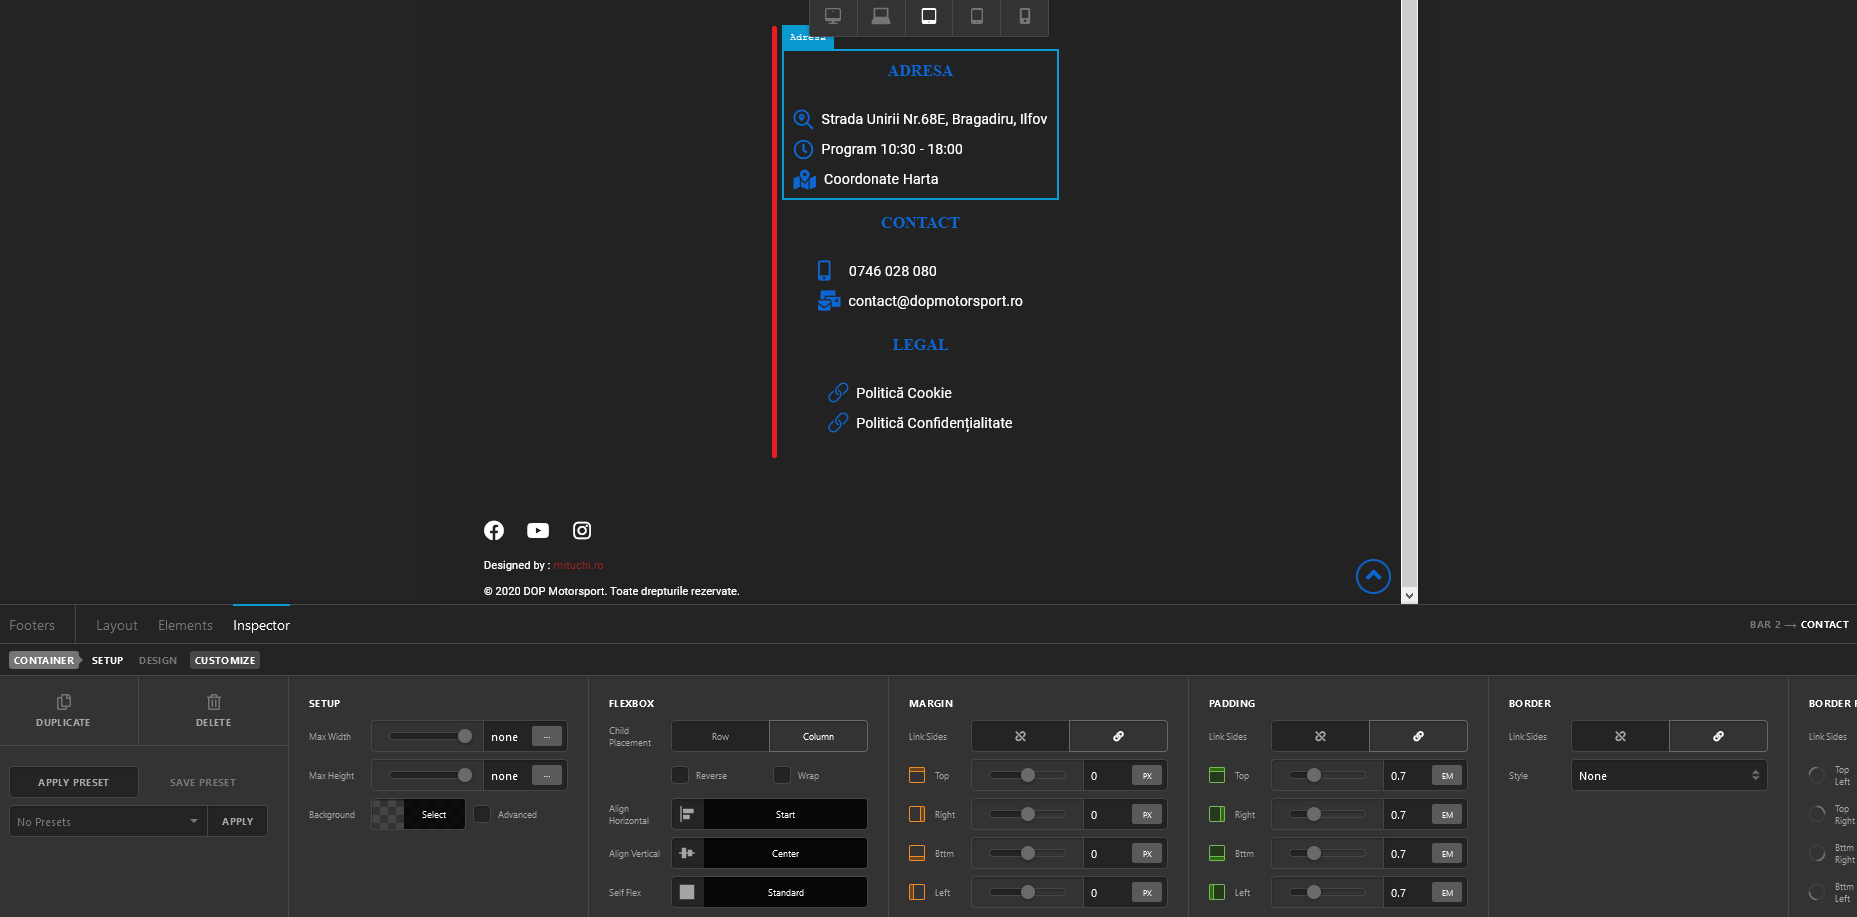Switch to the Layout tab
The width and height of the screenshot is (1857, 917).
point(117,625)
